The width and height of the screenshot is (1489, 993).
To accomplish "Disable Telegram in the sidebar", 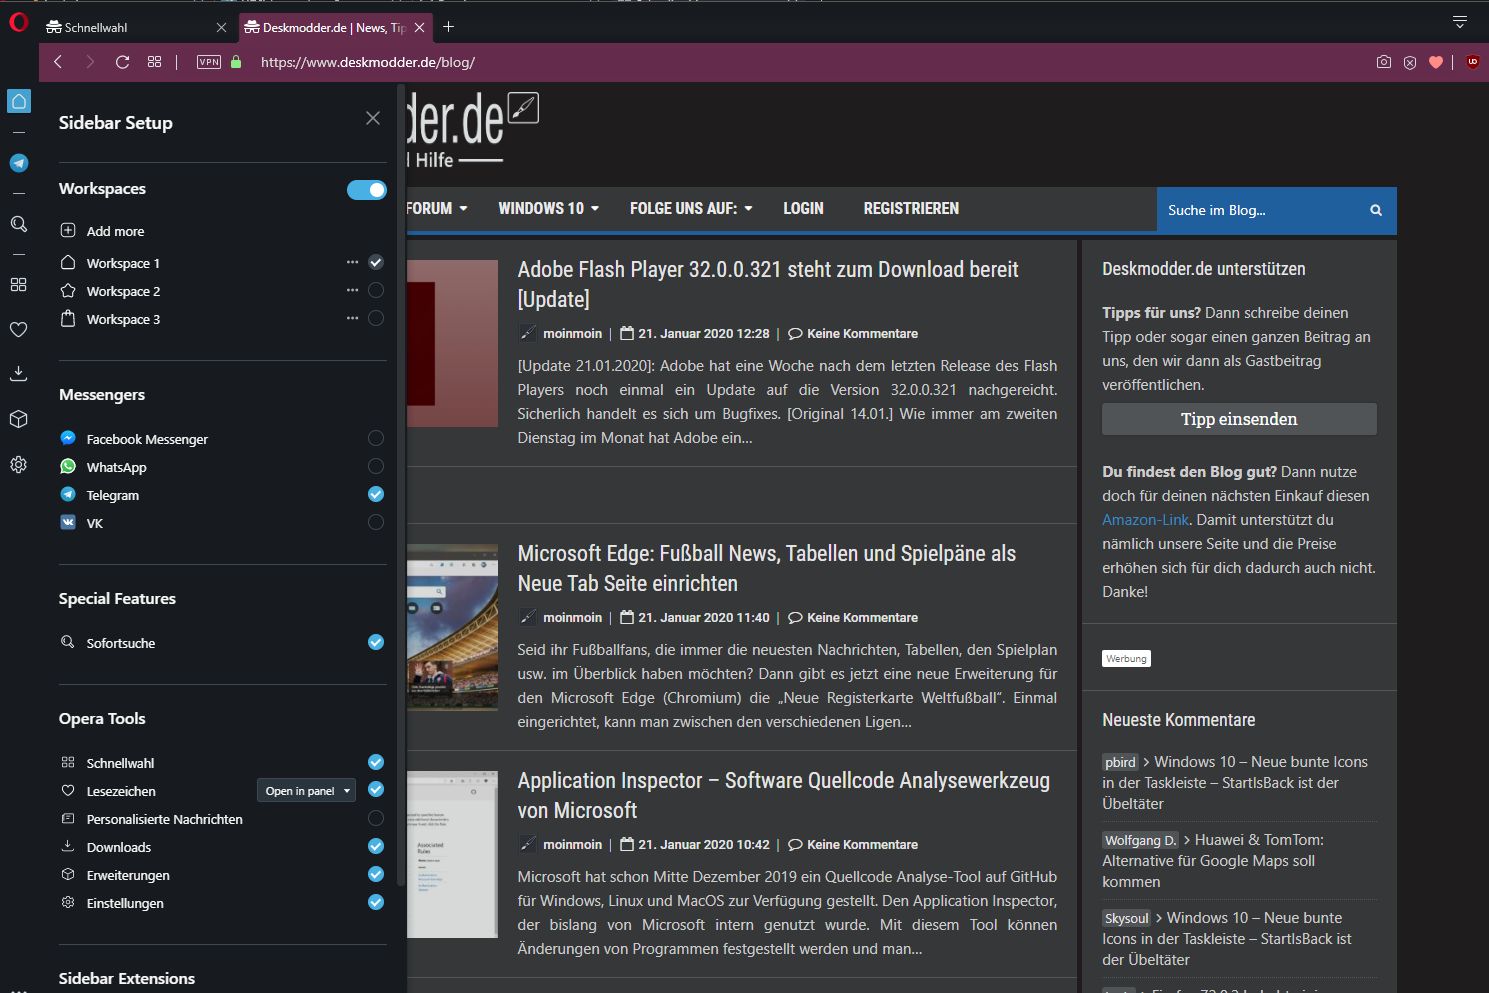I will 376,494.
